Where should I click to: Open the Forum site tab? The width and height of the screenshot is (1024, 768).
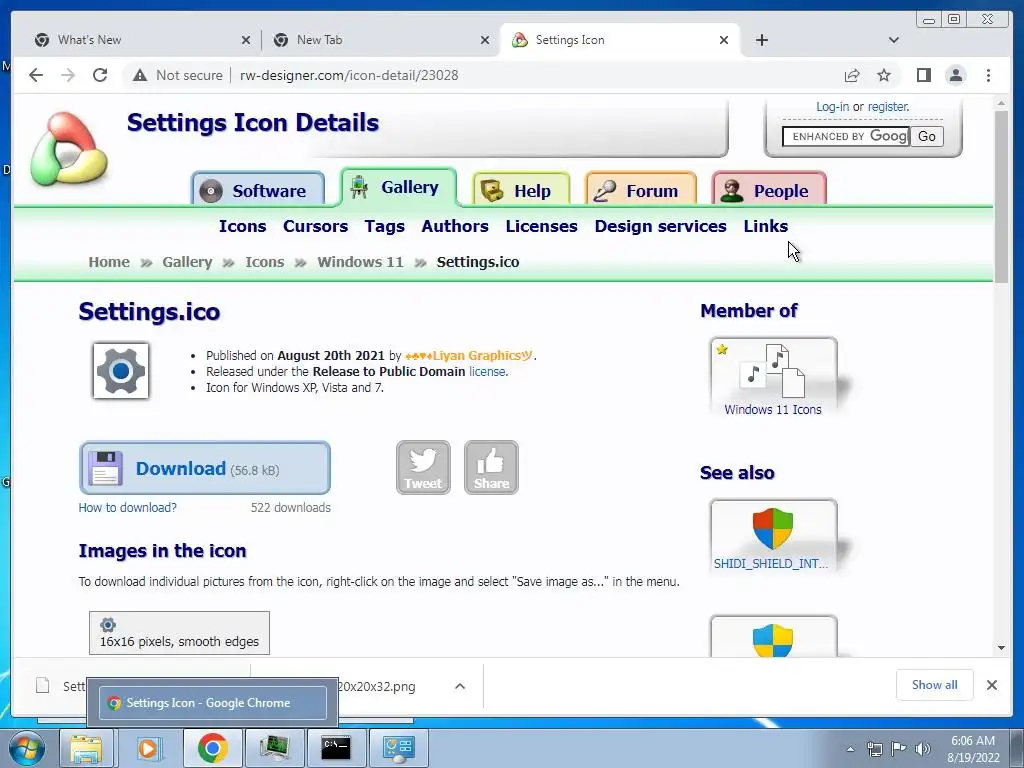(641, 190)
